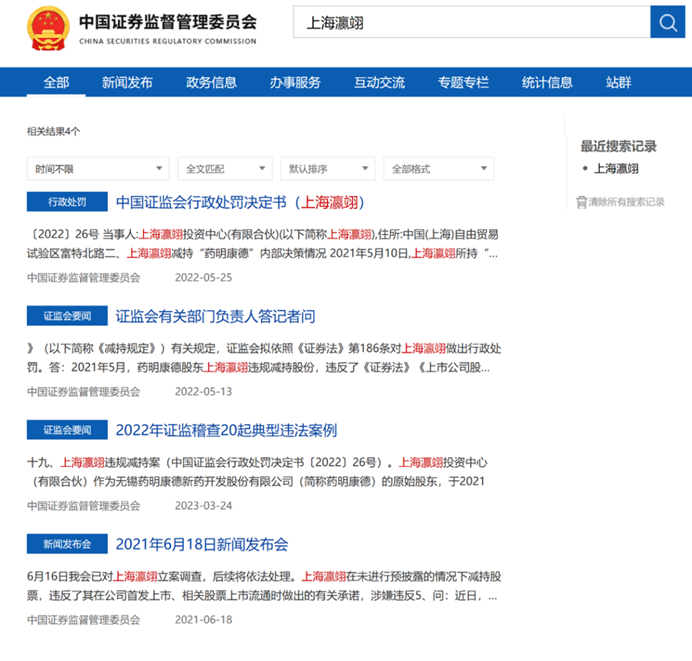Switch to the 专题专栏 tab
This screenshot has width=692, height=661.
[463, 82]
